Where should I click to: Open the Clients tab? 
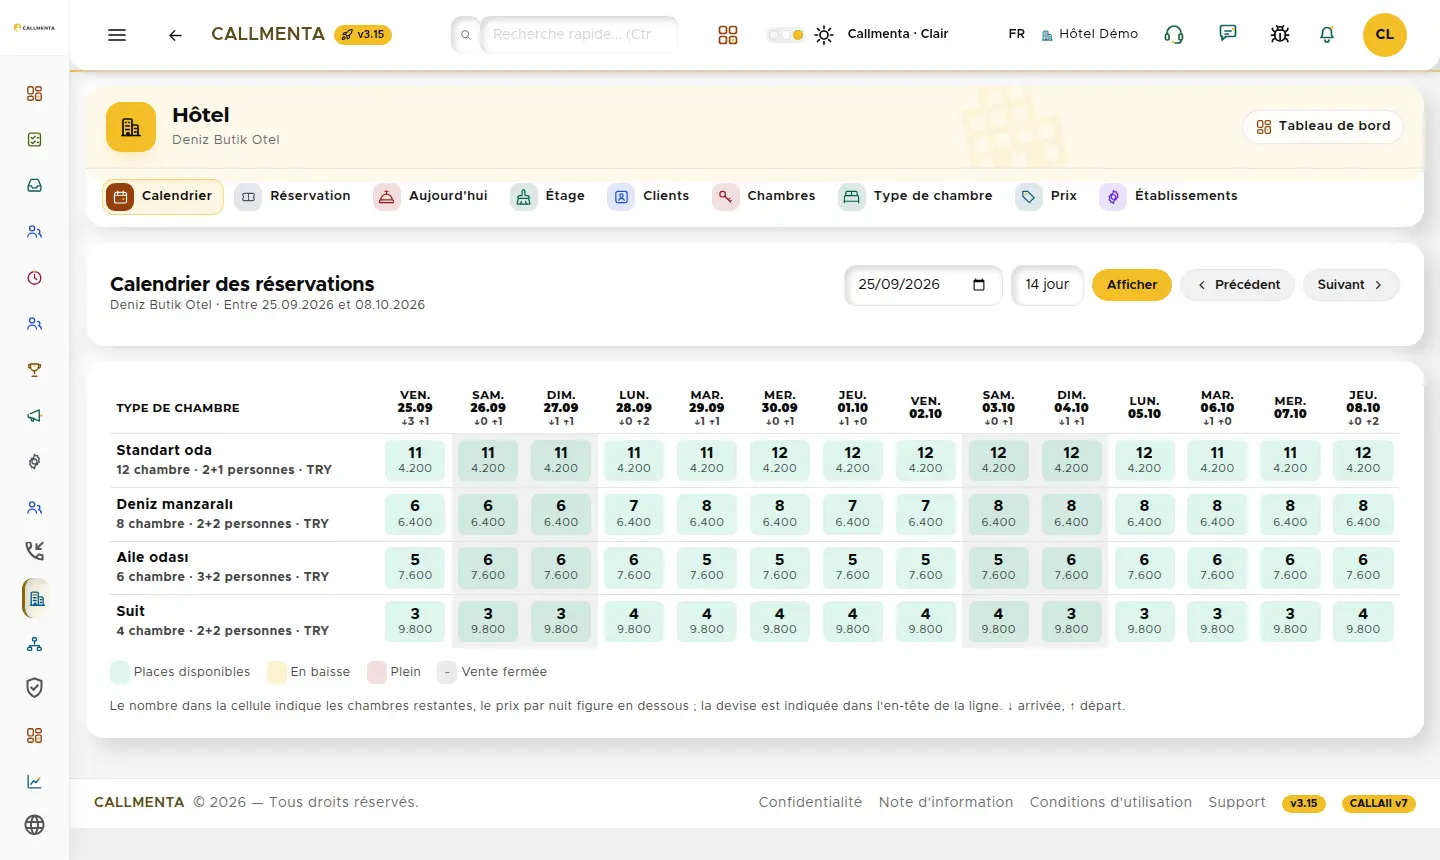tap(649, 196)
